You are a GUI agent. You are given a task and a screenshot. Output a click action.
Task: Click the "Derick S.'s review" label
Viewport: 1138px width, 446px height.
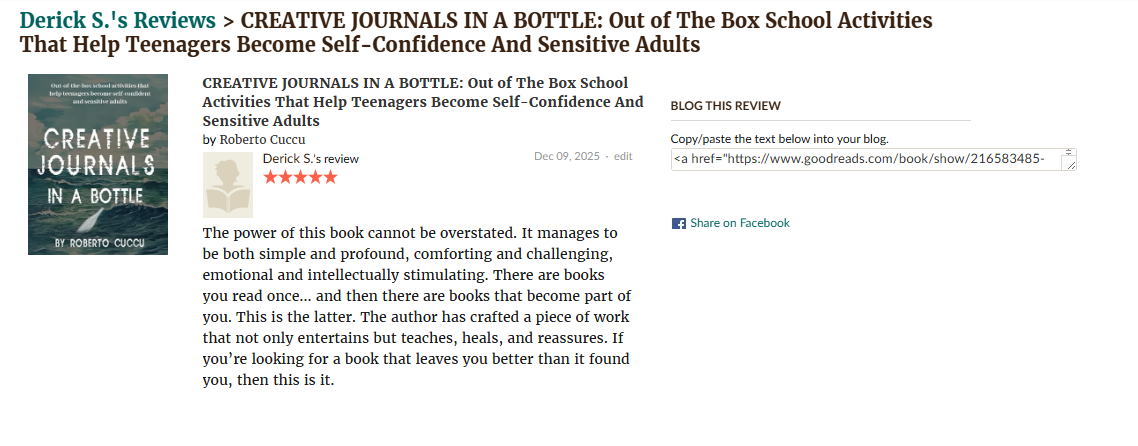click(310, 158)
